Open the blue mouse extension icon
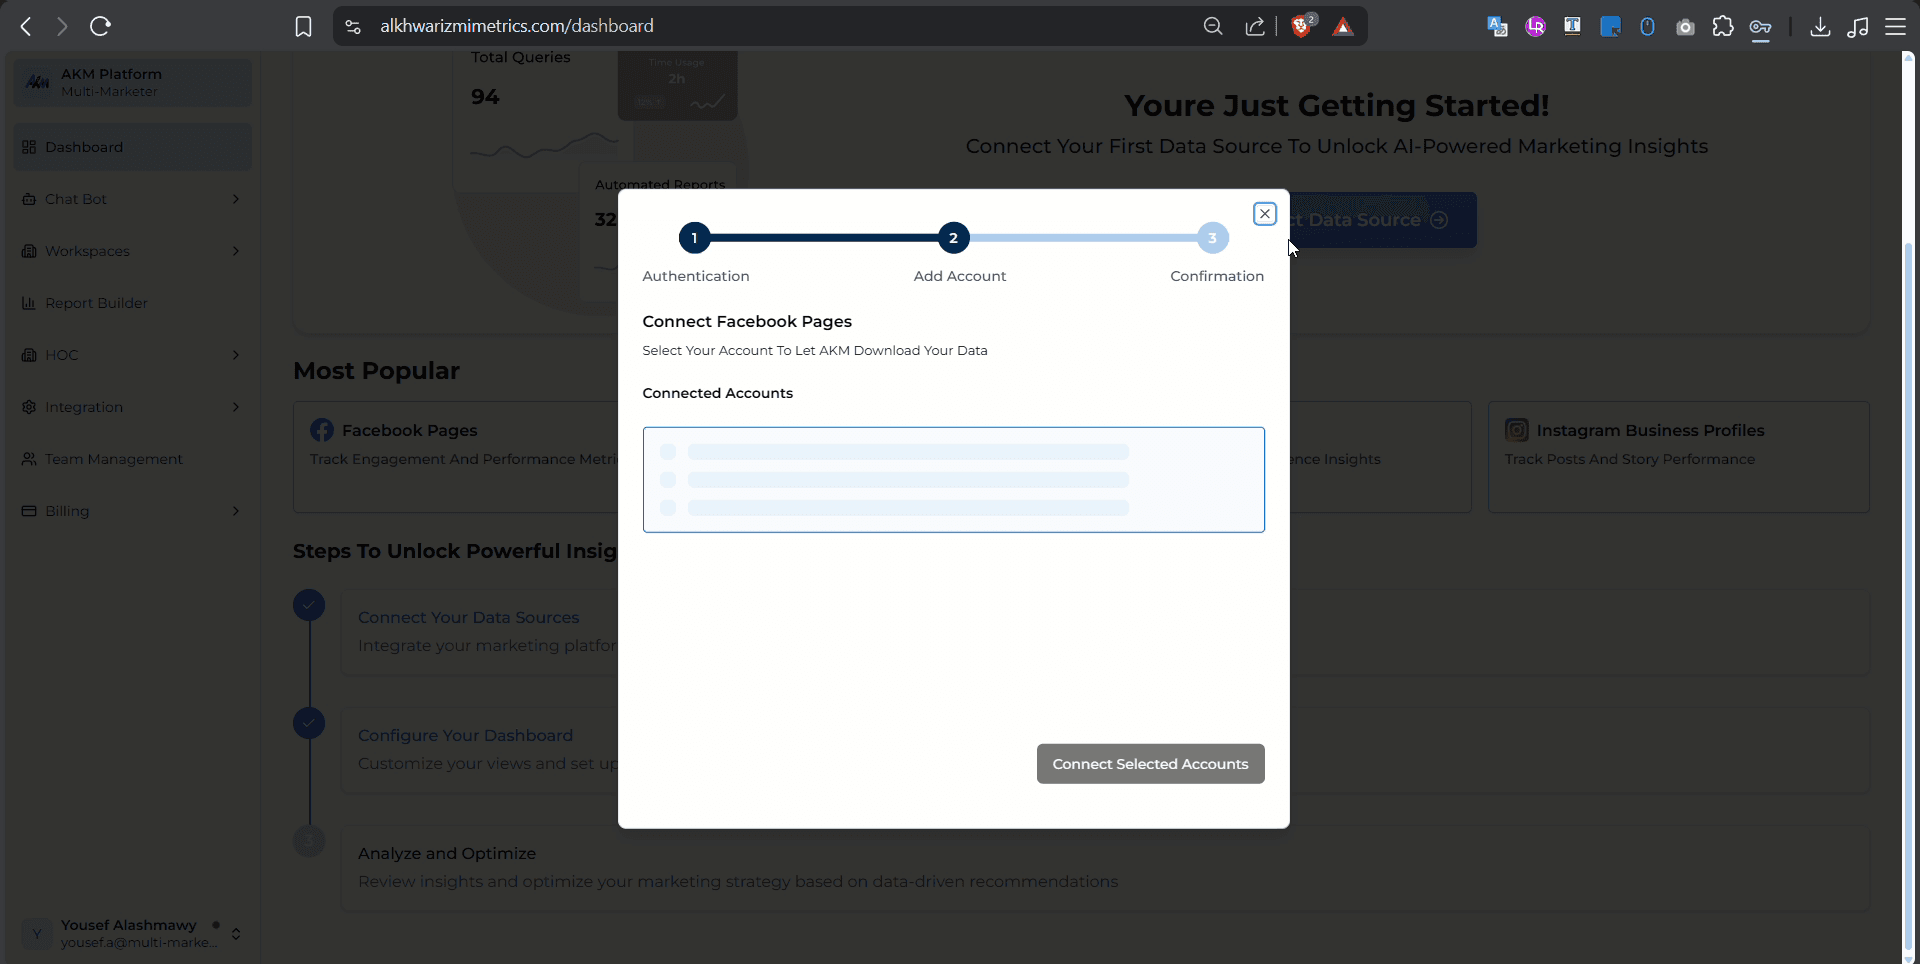The image size is (1920, 964). pos(1647,27)
